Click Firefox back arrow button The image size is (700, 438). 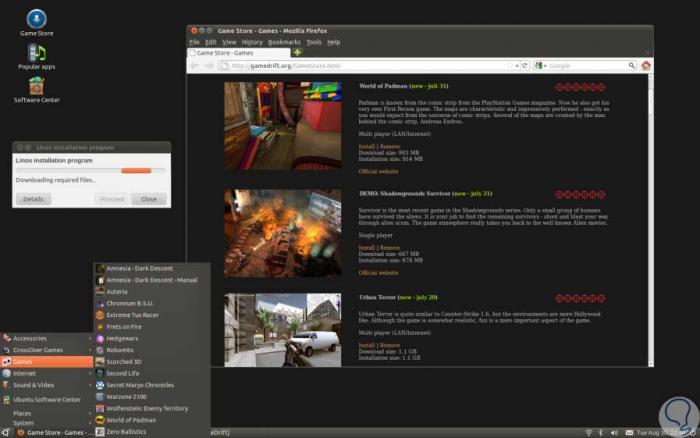(x=195, y=66)
